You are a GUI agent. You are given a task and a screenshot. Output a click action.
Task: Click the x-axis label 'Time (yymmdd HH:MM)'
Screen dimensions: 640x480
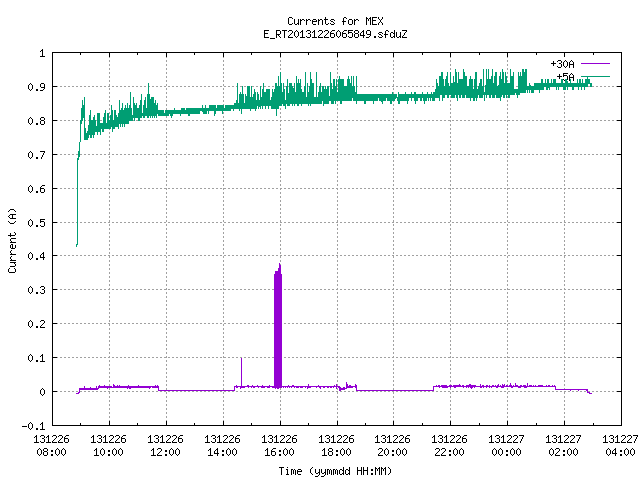pyautogui.click(x=335, y=471)
